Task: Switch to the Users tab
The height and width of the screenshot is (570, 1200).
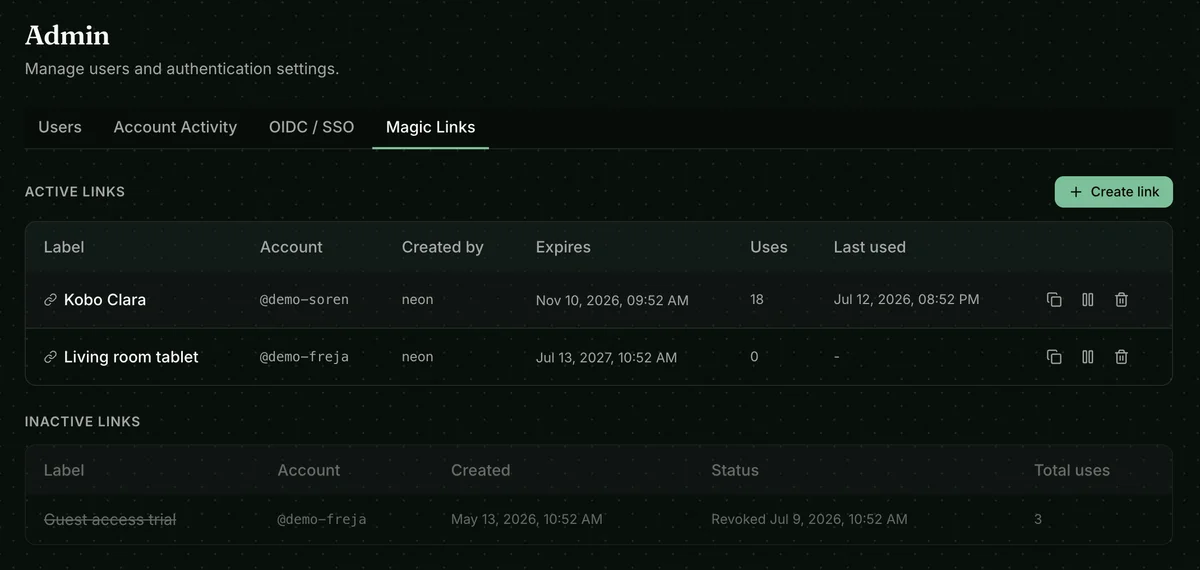Action: point(60,127)
